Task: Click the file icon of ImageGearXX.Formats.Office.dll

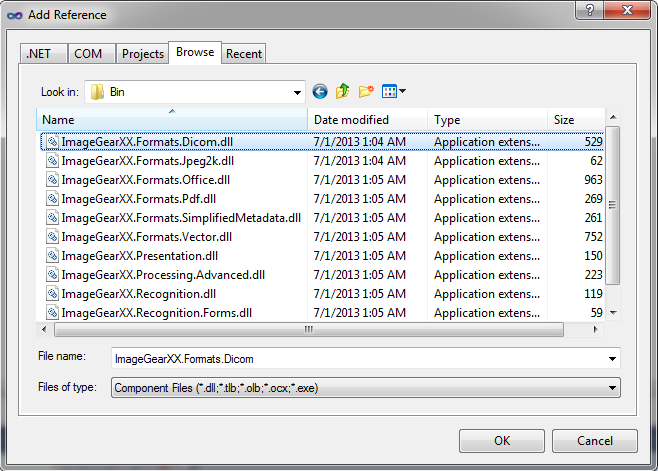Action: click(52, 180)
